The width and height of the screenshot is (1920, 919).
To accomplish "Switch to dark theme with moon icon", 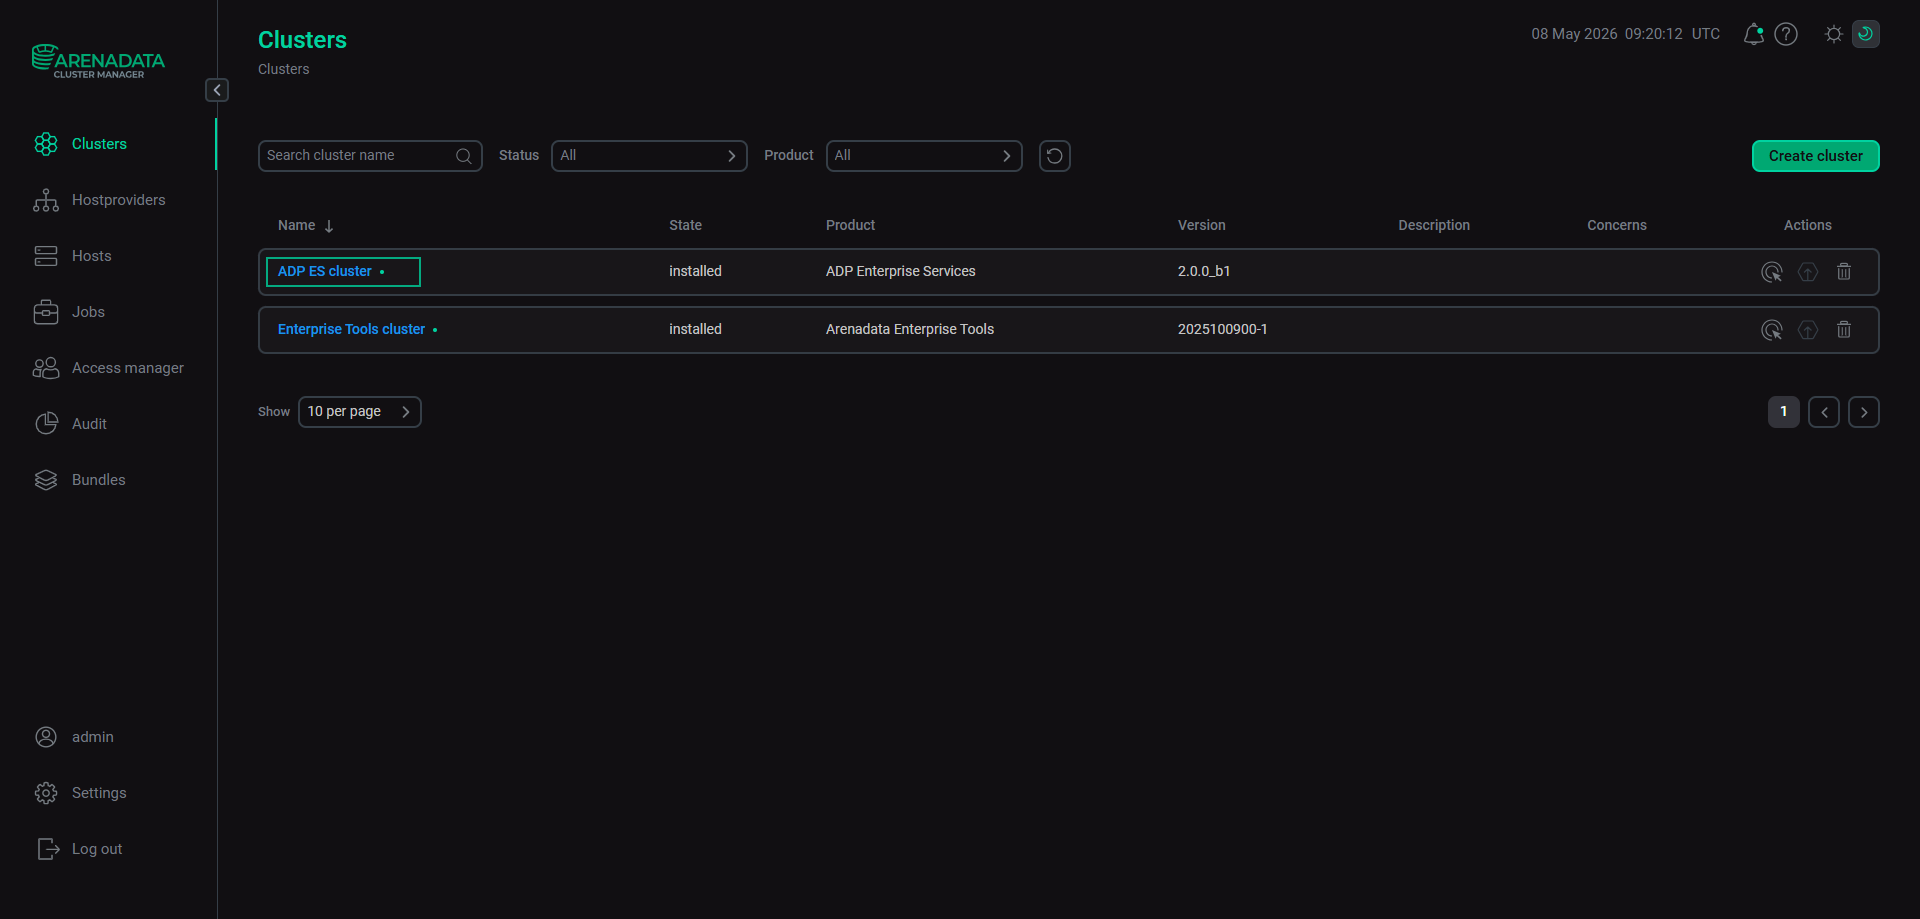I will tap(1866, 34).
